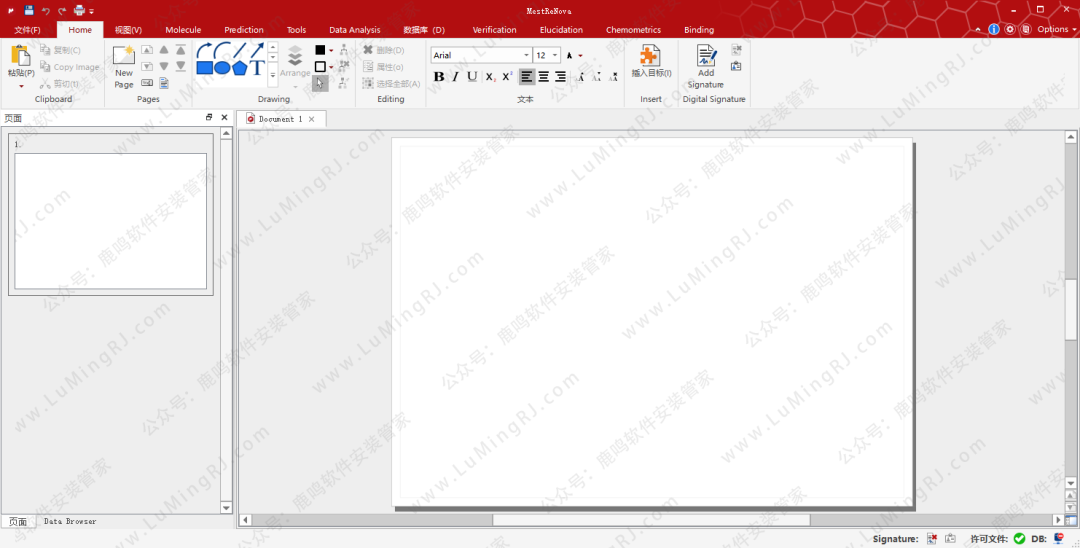
Task: Toggle underline text formatting
Action: pos(472,77)
